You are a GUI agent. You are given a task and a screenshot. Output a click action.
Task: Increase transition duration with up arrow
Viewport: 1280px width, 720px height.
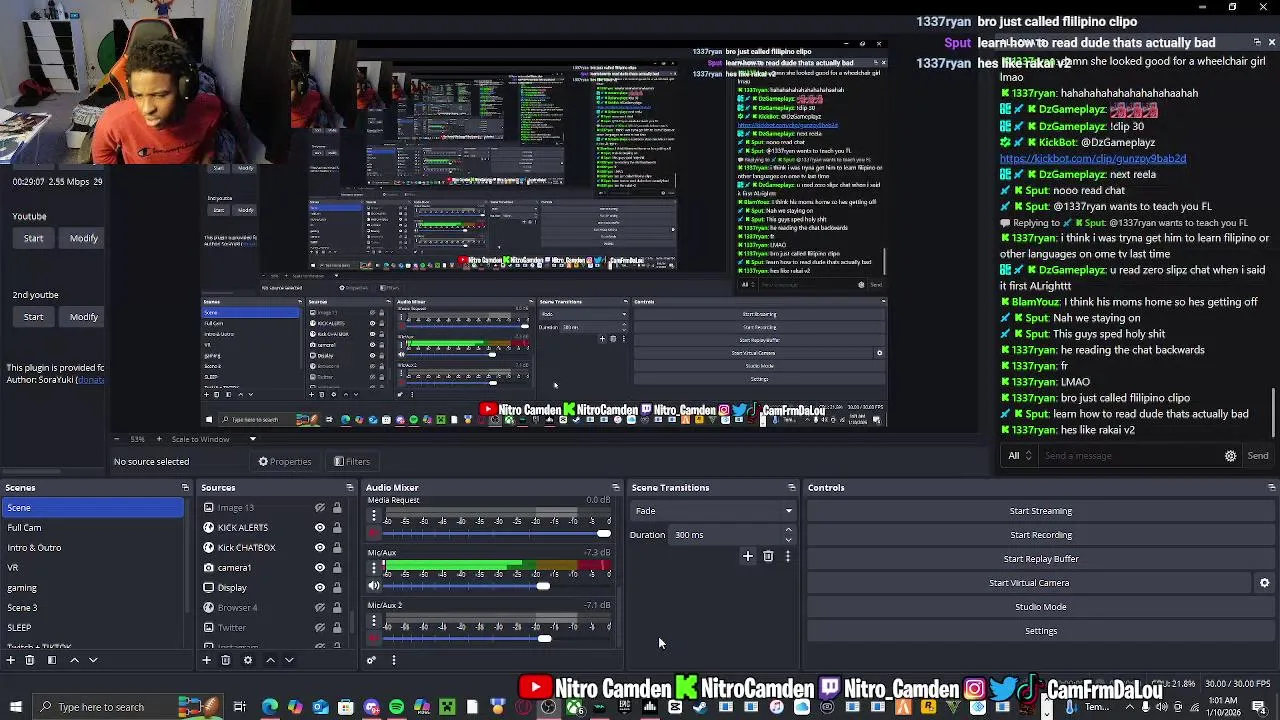tap(788, 530)
